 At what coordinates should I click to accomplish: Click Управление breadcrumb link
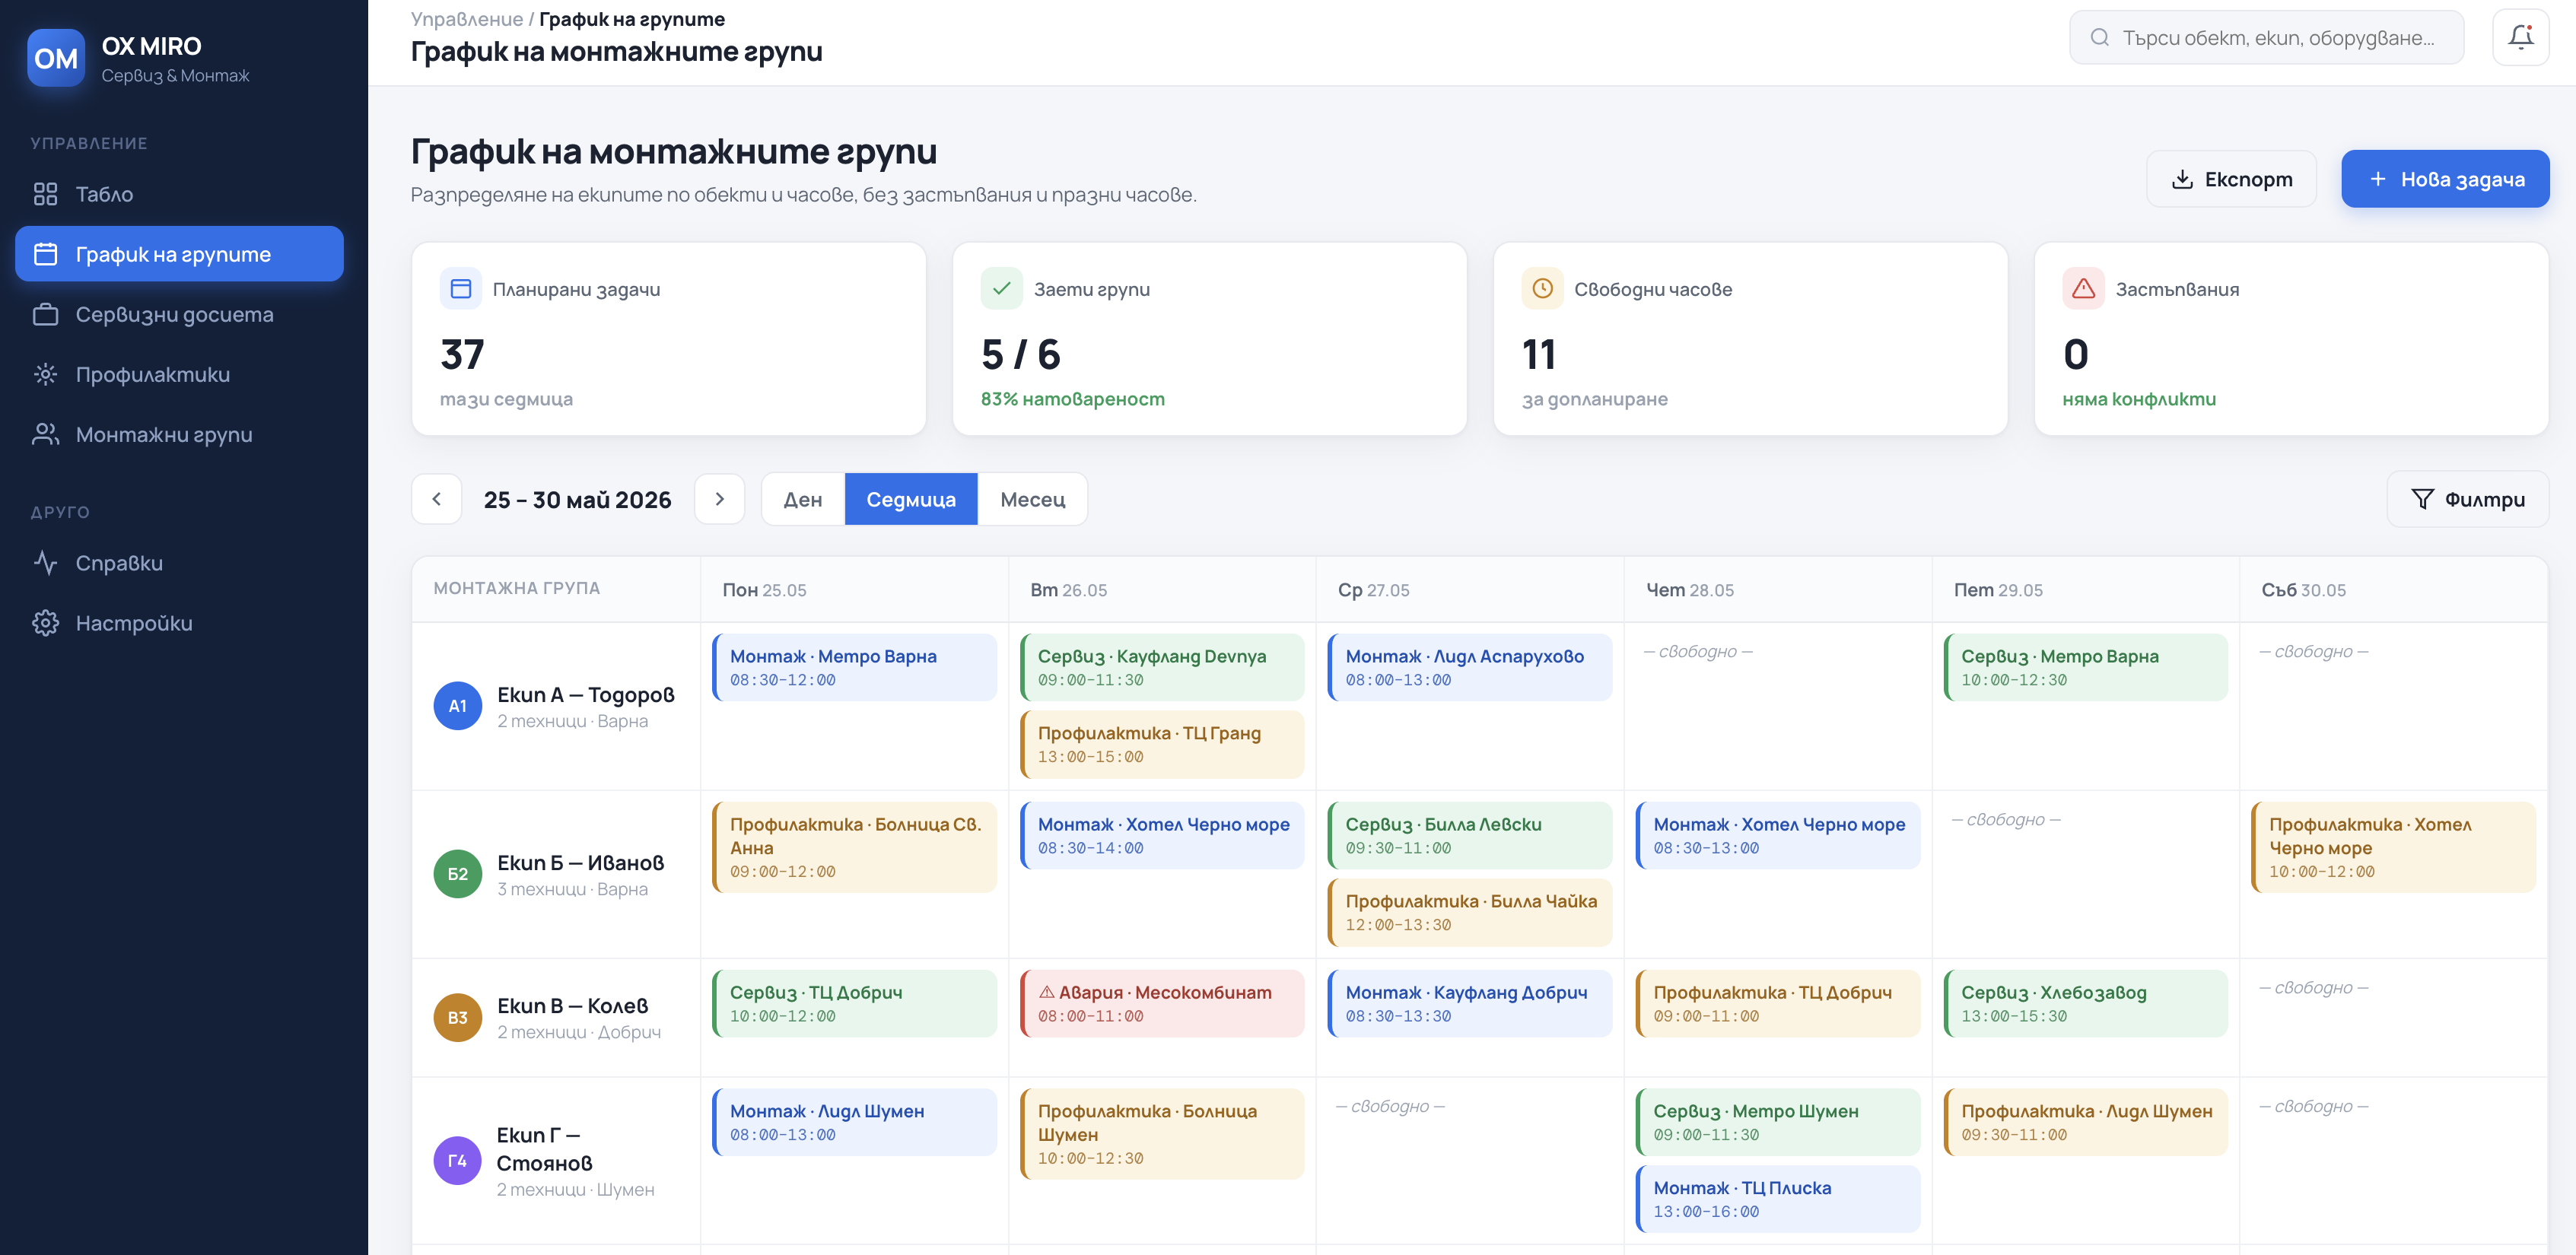tap(467, 19)
